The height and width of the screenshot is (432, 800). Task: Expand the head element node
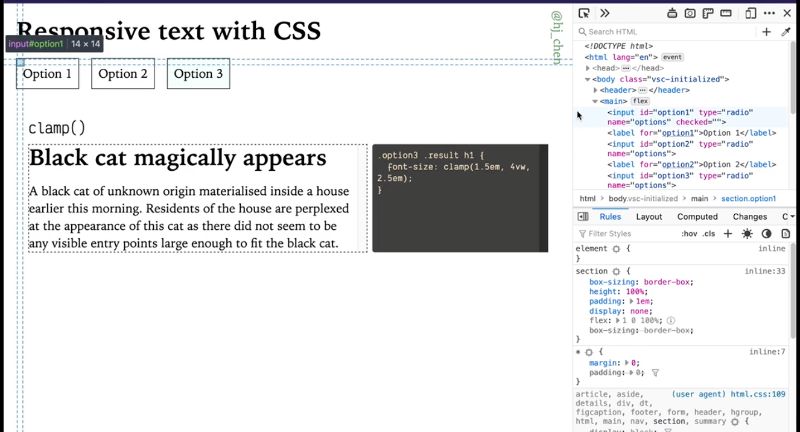[x=588, y=68]
